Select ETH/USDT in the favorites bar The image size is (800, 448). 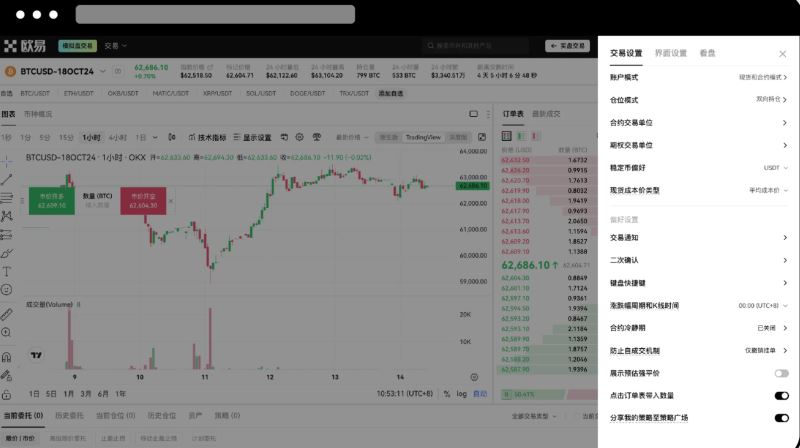(78, 93)
